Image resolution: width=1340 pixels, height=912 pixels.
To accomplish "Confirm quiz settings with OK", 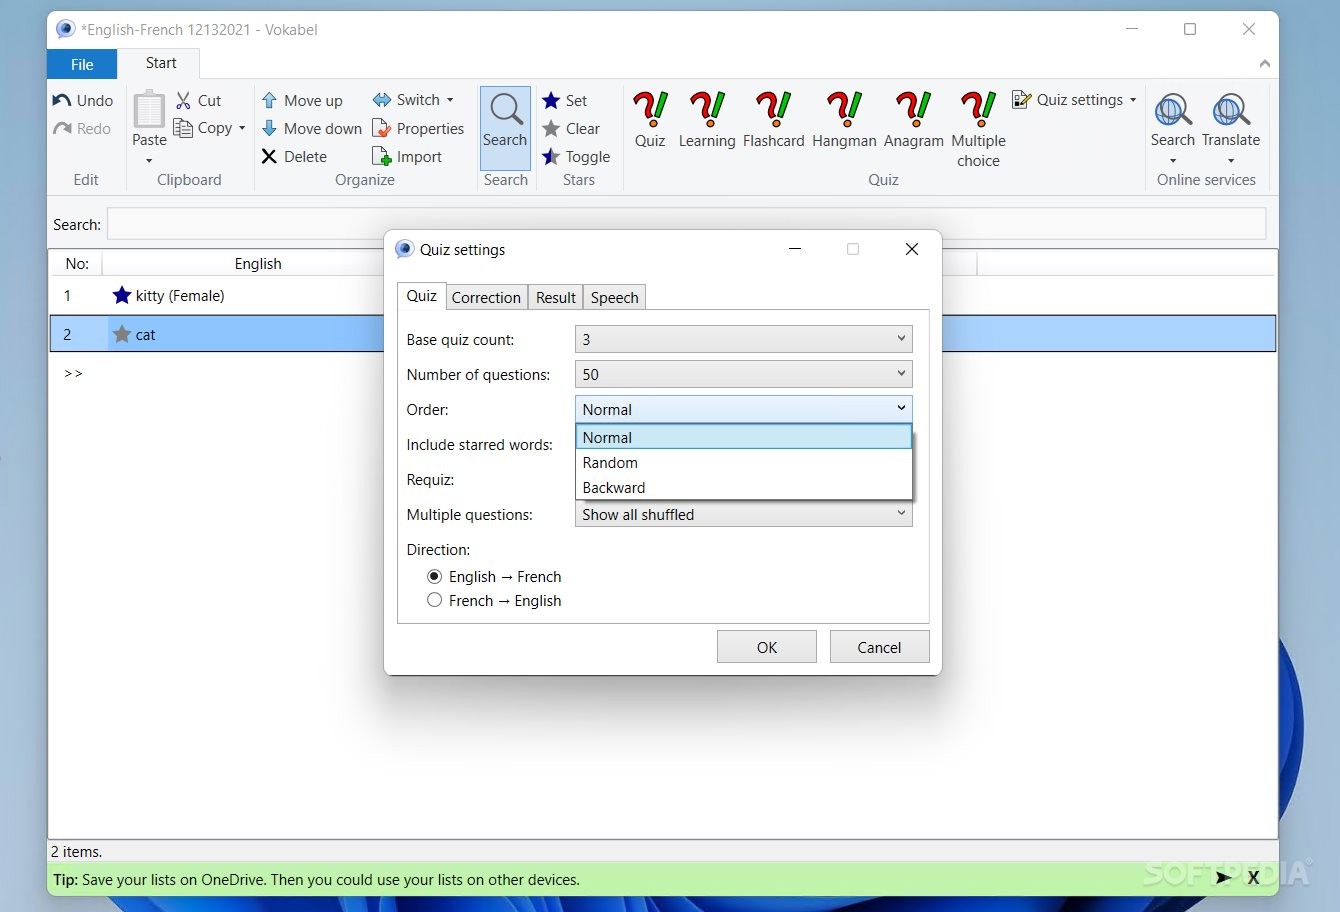I will [767, 647].
